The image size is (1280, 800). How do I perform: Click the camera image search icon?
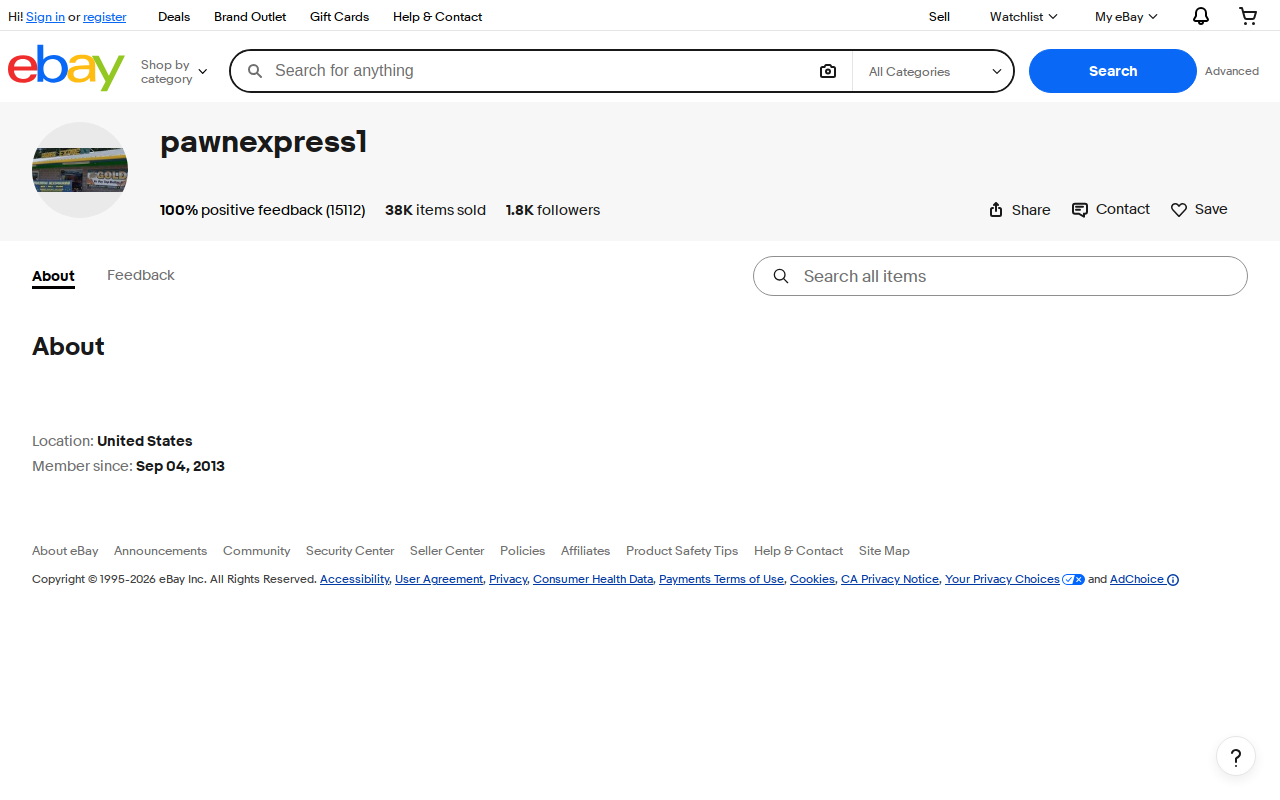[x=828, y=71]
